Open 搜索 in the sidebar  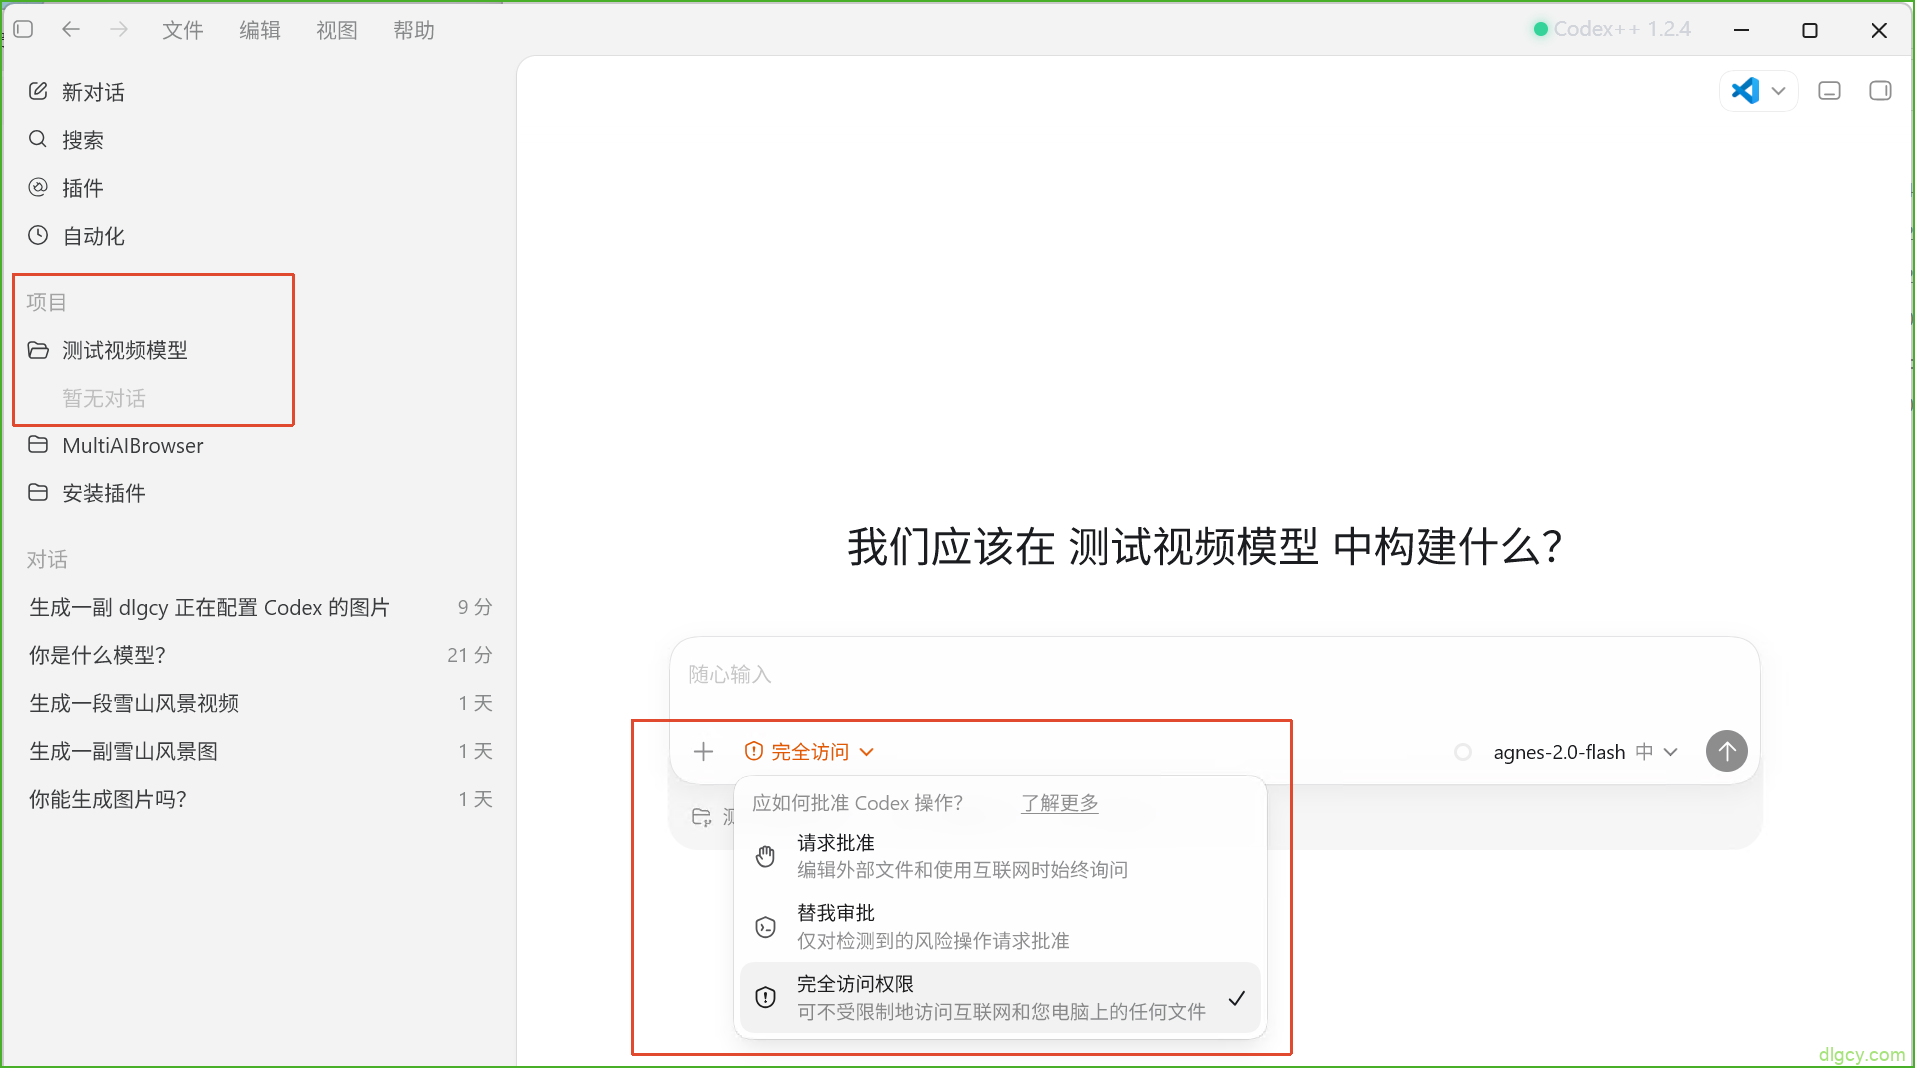pyautogui.click(x=260, y=140)
